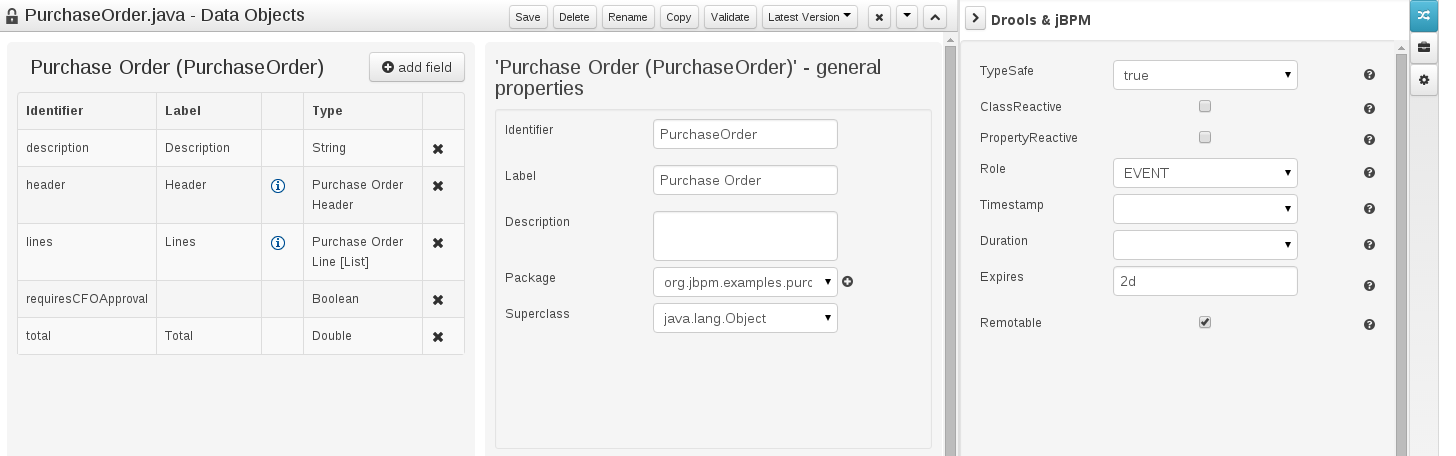The image size is (1456, 456).
Task: Remove the description field with X icon
Action: pos(437,149)
